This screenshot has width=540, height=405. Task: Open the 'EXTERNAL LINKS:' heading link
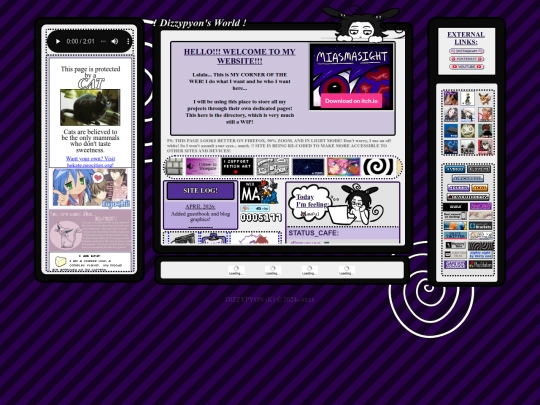(466, 38)
